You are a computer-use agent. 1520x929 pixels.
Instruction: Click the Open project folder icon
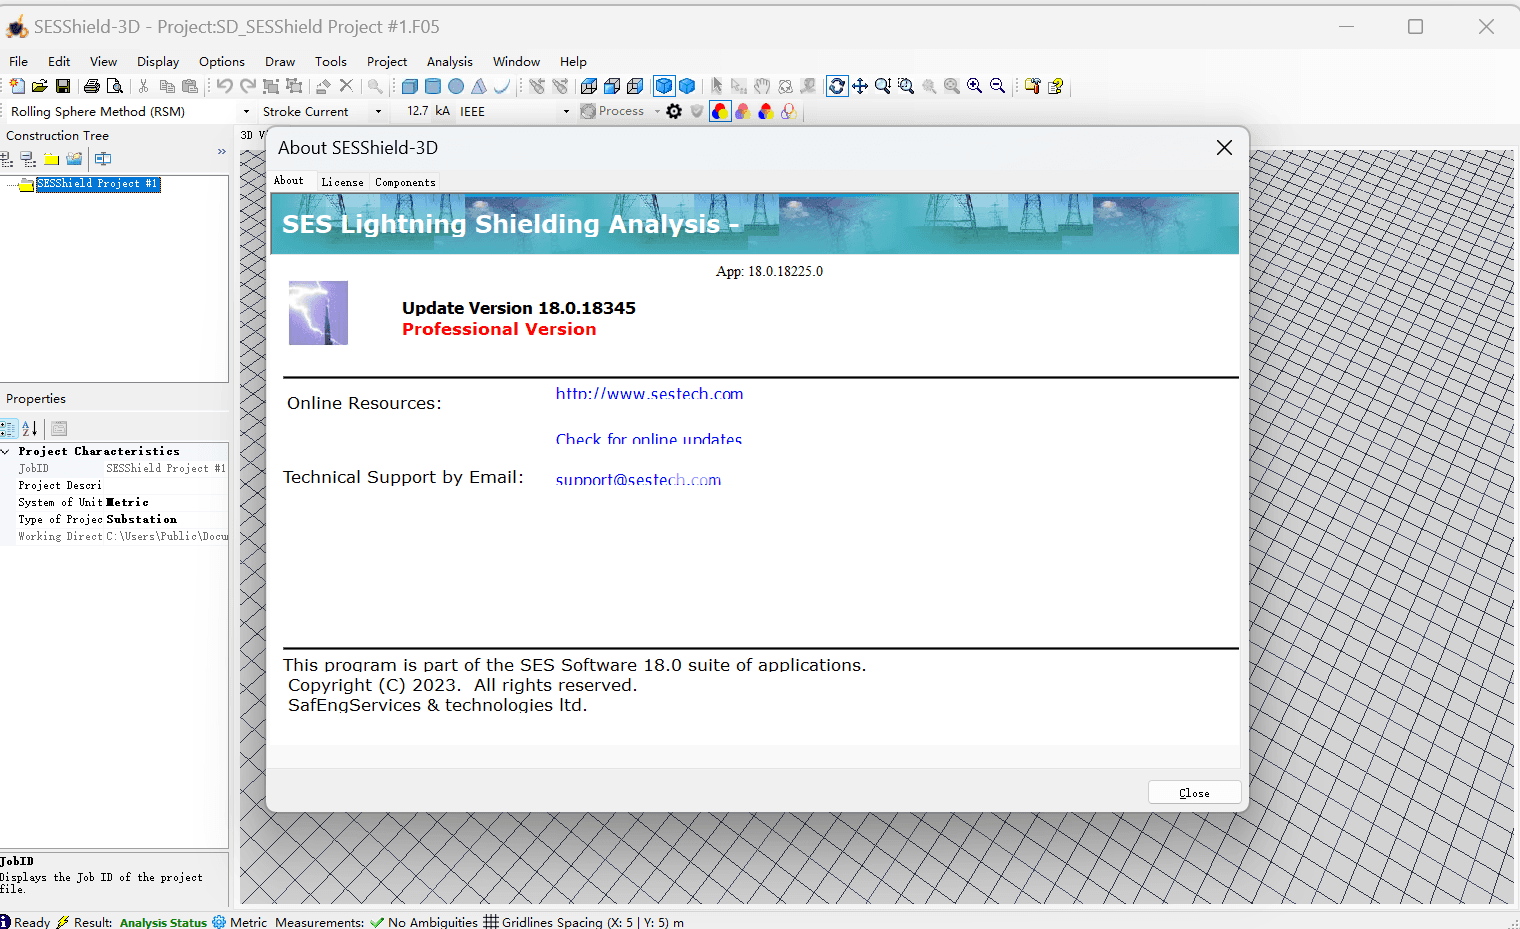point(40,86)
